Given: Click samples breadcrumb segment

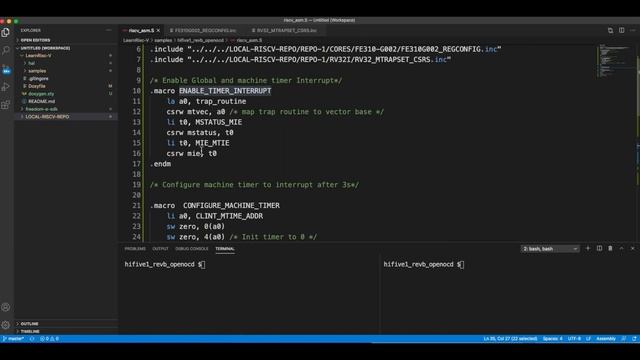Looking at the screenshot, I should [x=163, y=40].
